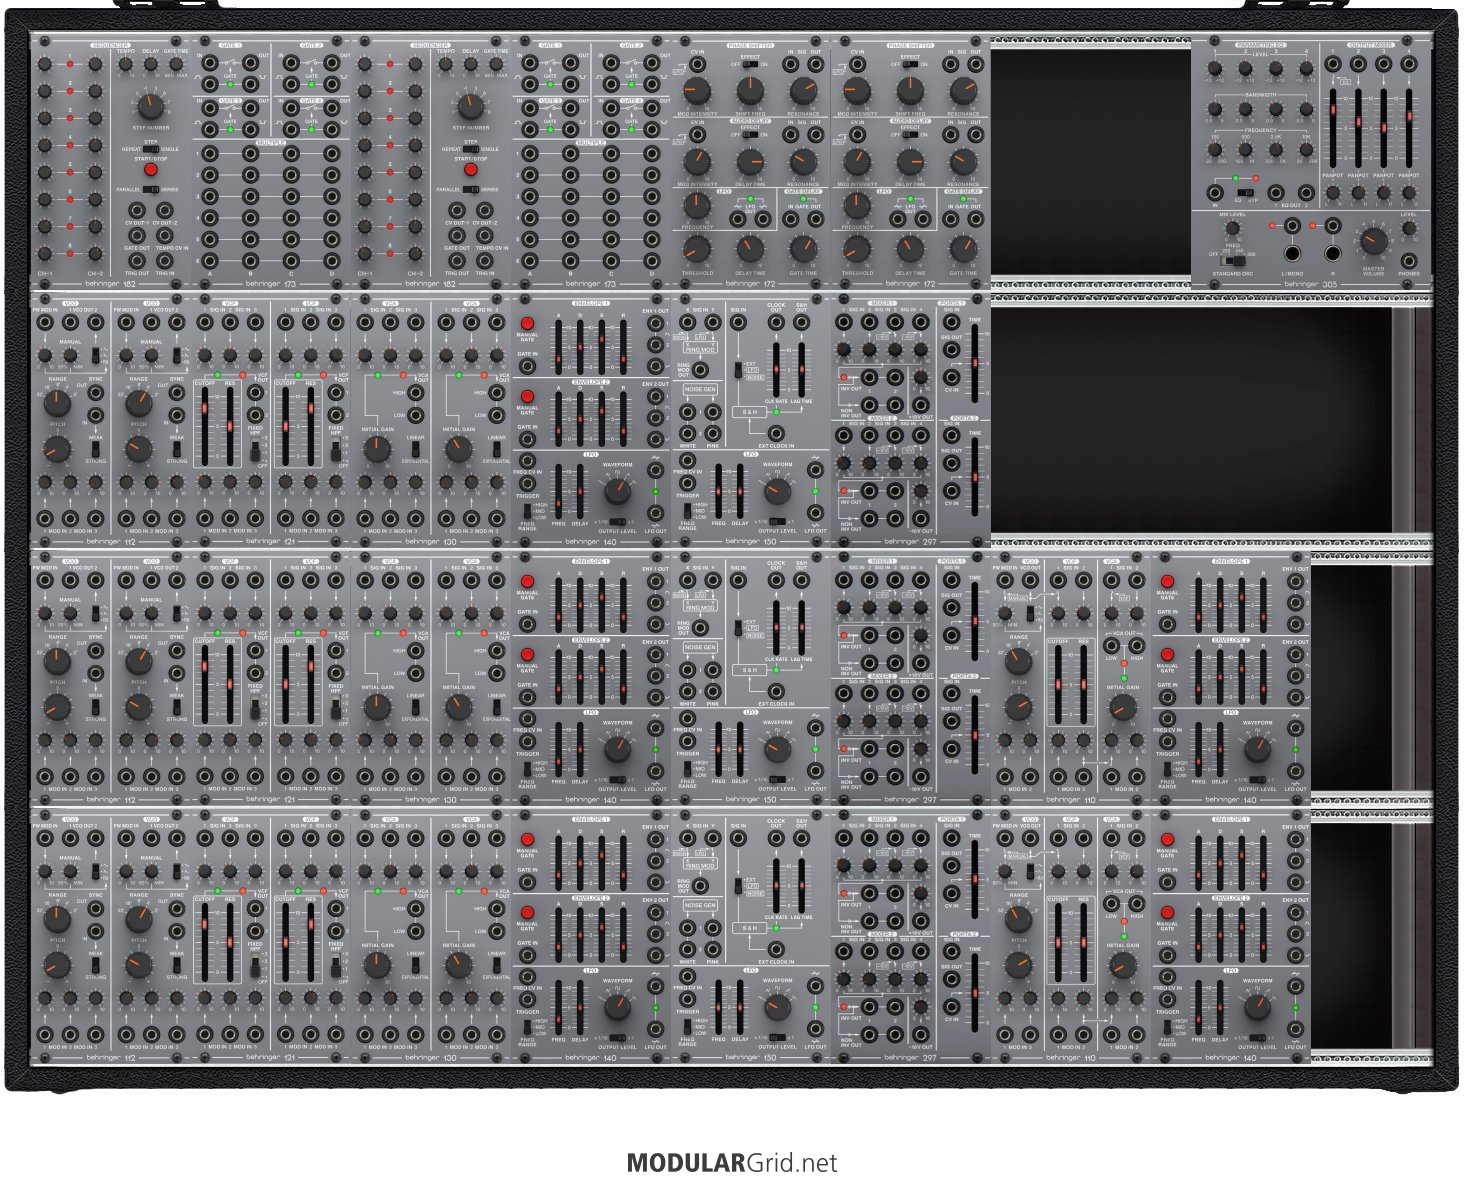Adjust the Tempo knob on the right 182 sequencer
The image size is (1466, 1184).
[x=445, y=64]
